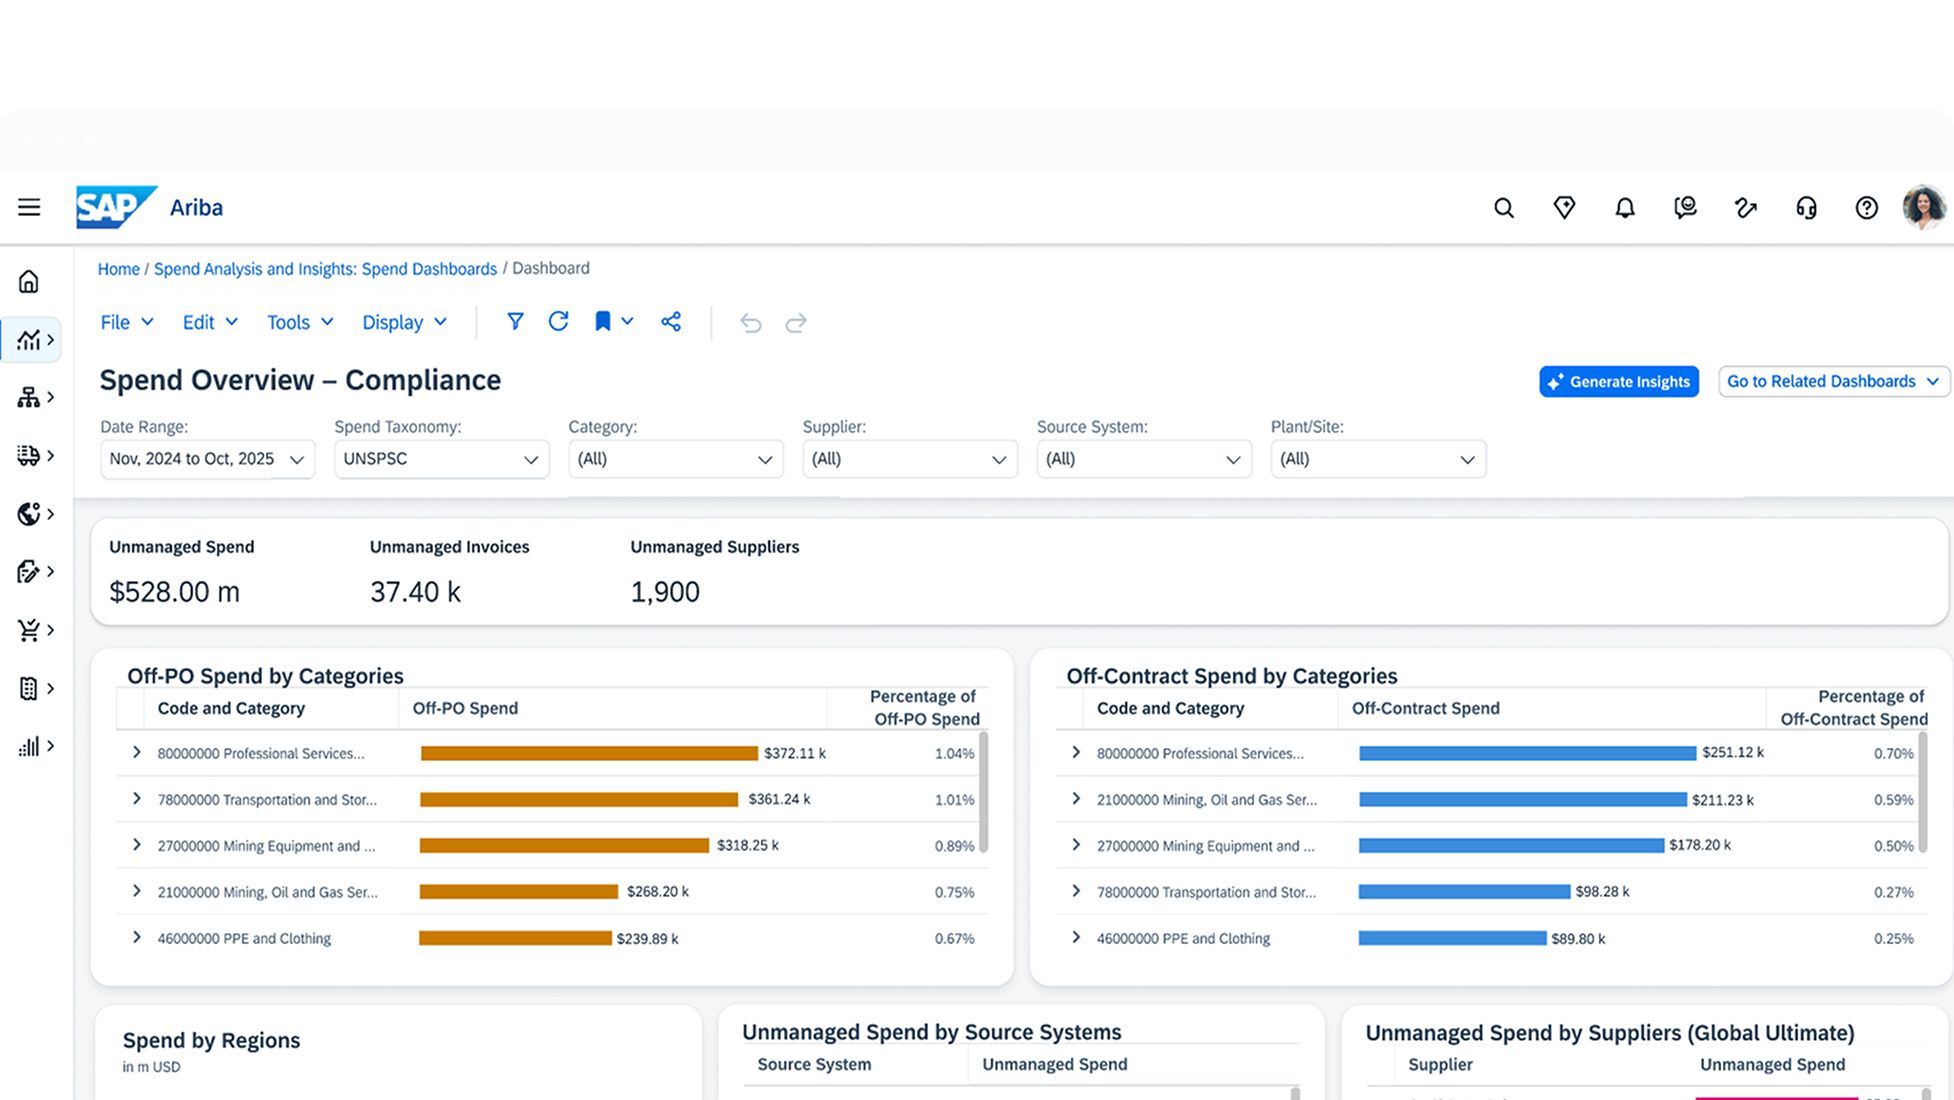This screenshot has height=1100, width=1954.
Task: Refresh the dashboard with reload icon
Action: tap(559, 321)
